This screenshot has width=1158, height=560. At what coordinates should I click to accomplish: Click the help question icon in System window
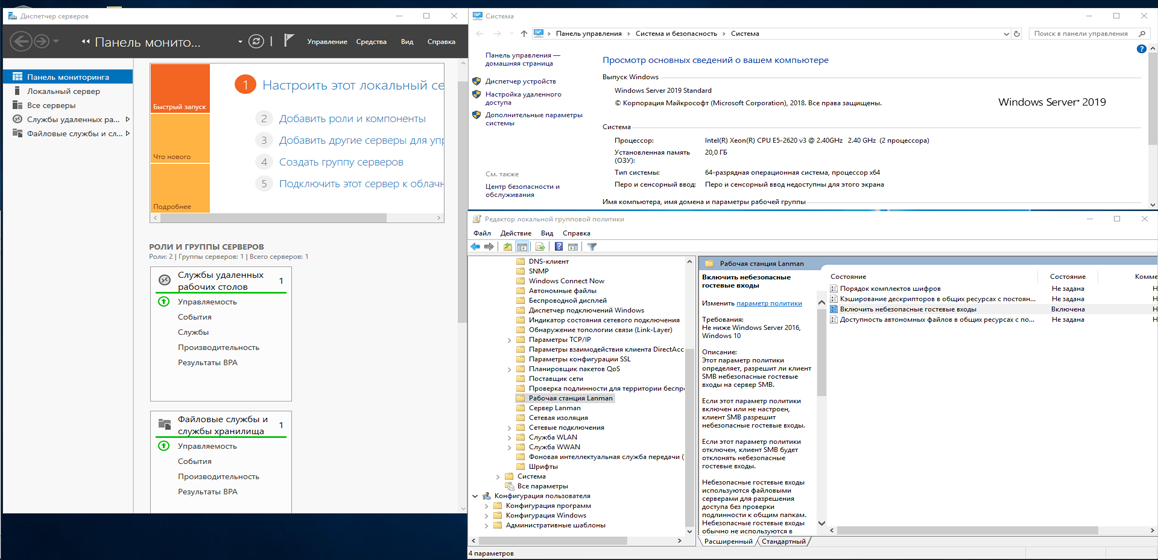click(x=1141, y=48)
